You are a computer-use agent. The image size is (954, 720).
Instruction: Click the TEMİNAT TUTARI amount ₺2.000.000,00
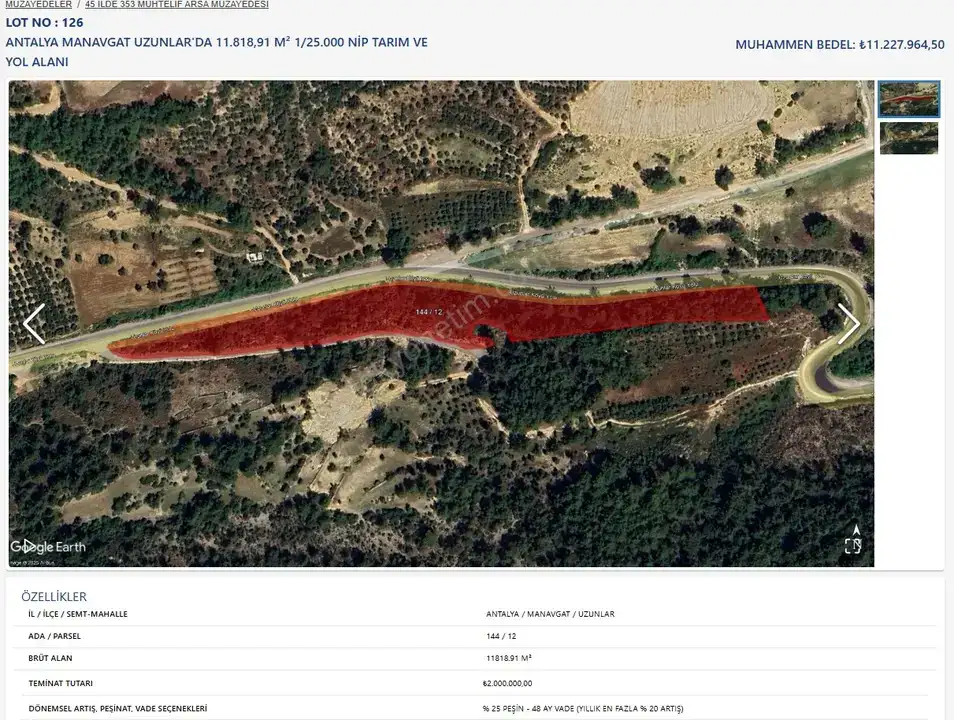pos(507,683)
